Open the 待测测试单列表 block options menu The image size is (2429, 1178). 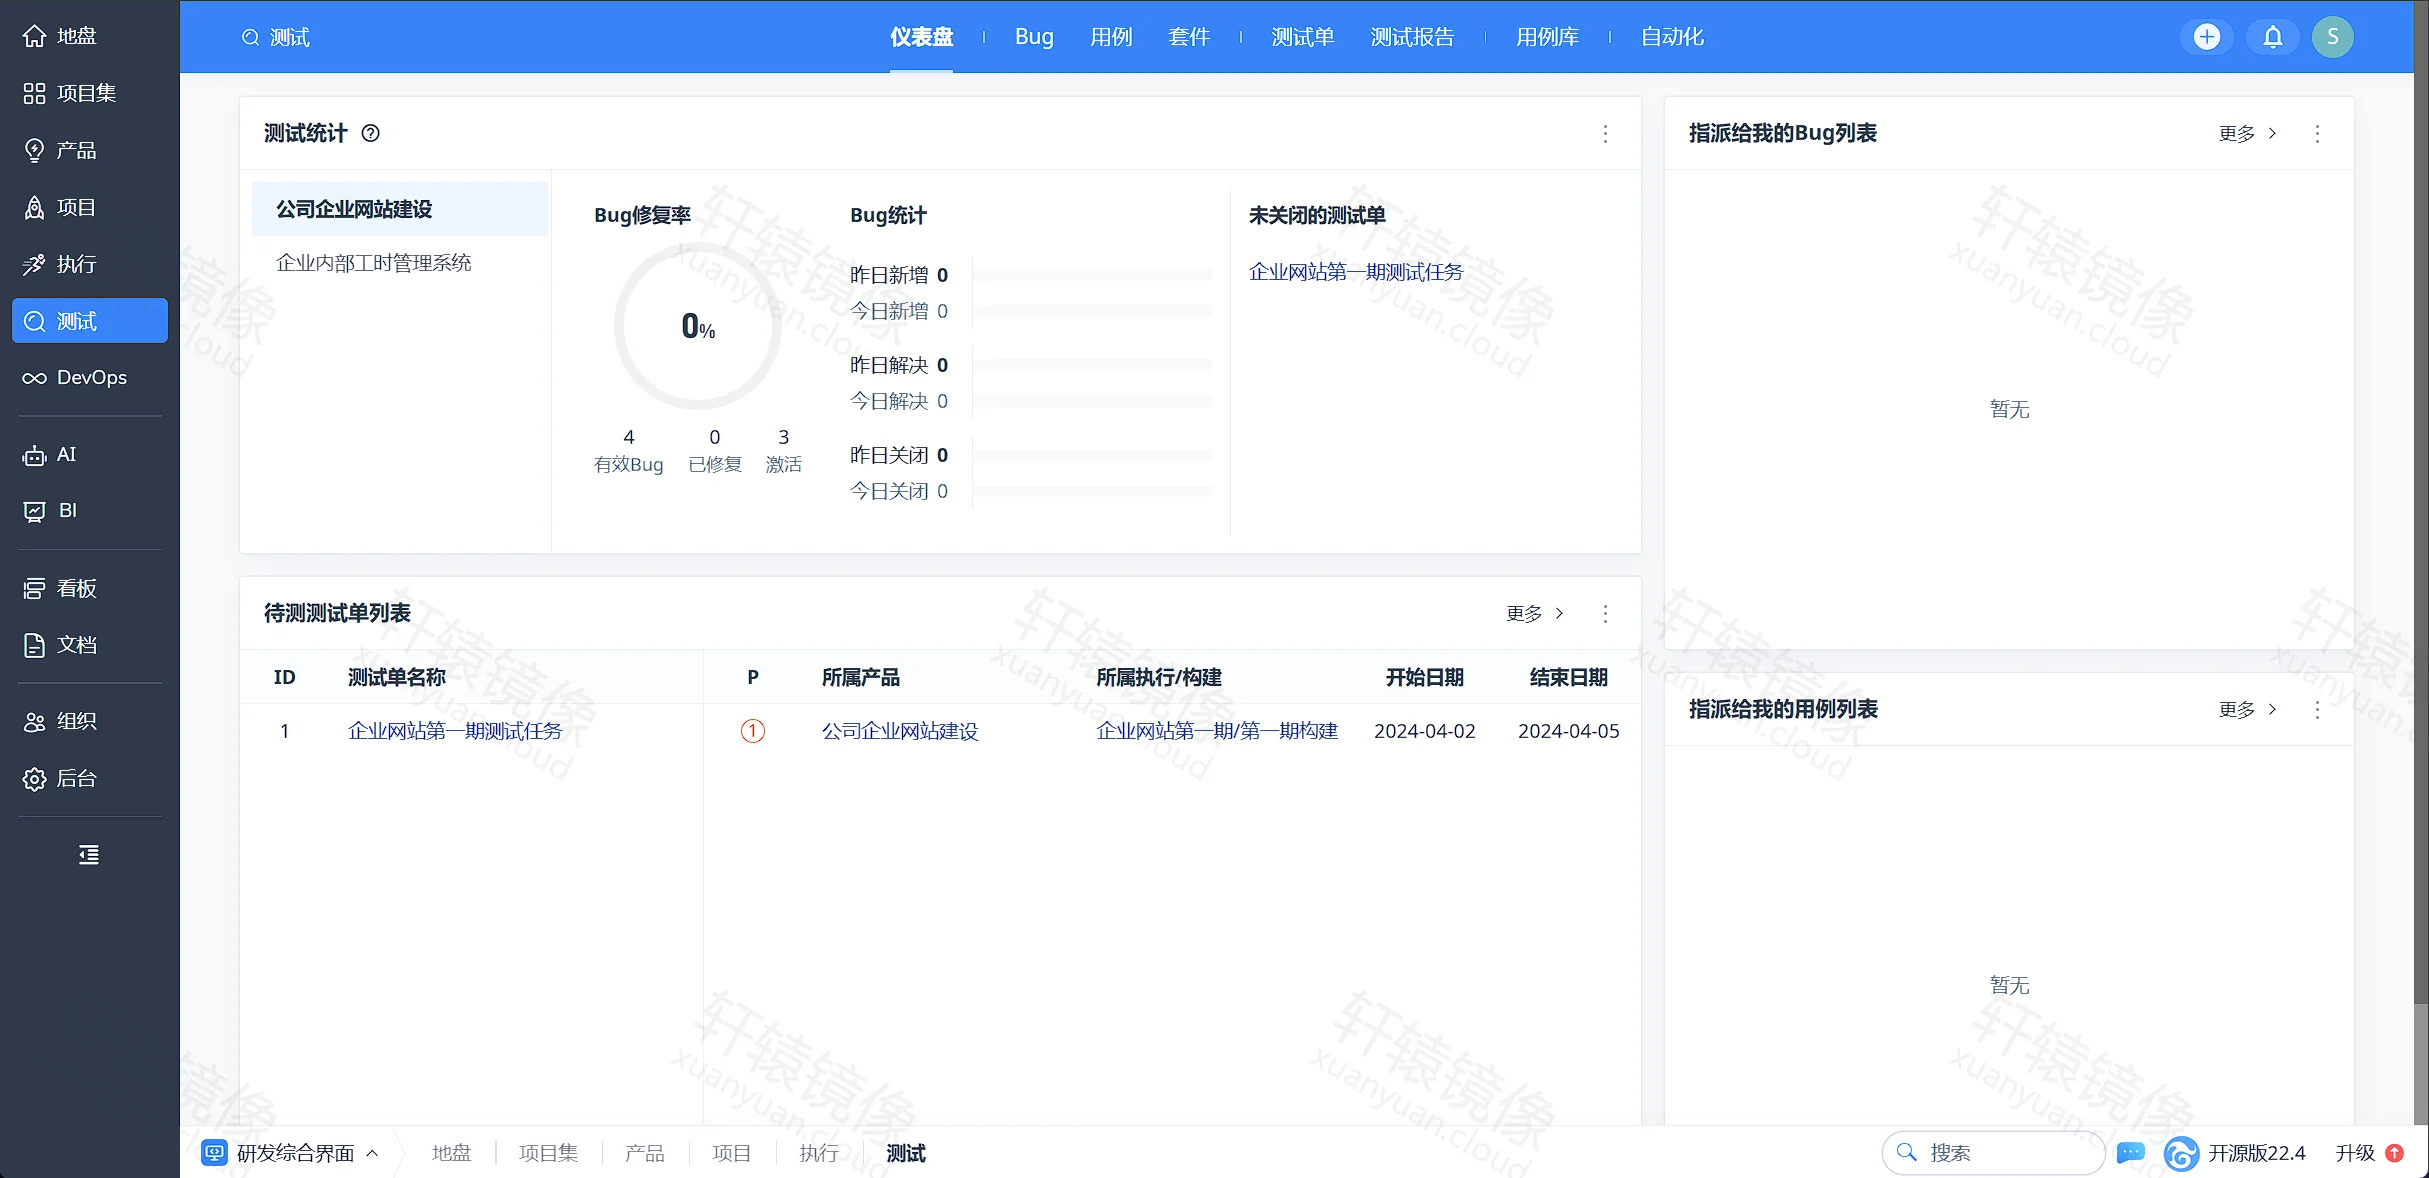pyautogui.click(x=1605, y=613)
